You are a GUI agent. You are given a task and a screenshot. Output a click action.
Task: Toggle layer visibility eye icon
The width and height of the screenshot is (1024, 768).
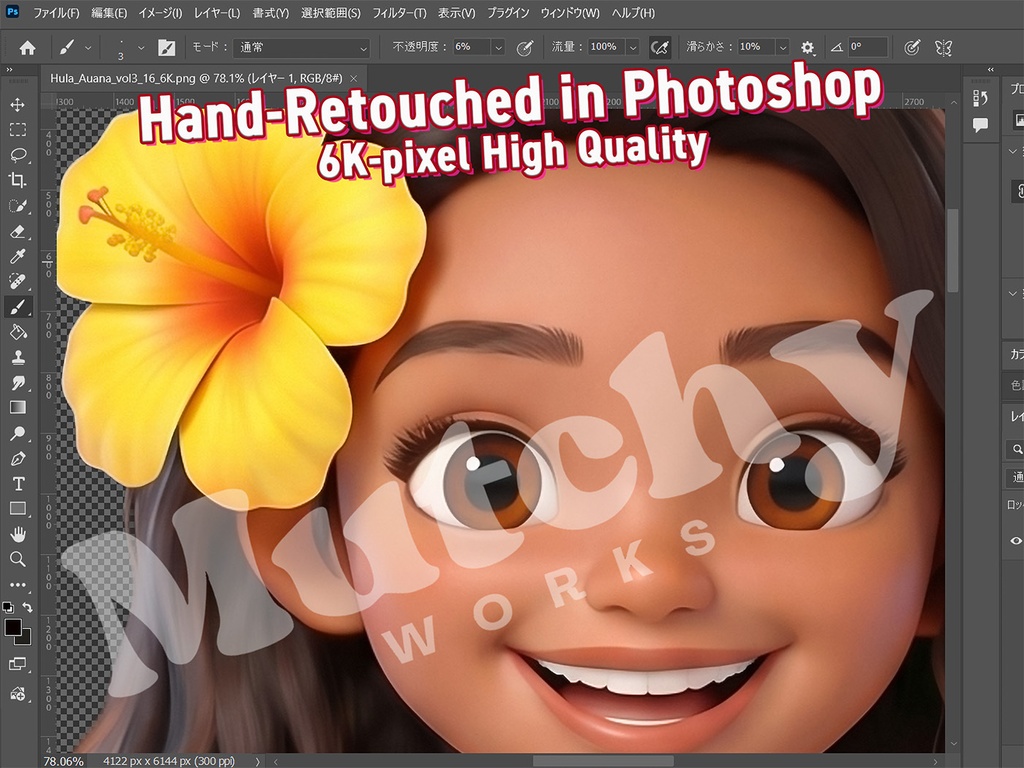point(1016,541)
